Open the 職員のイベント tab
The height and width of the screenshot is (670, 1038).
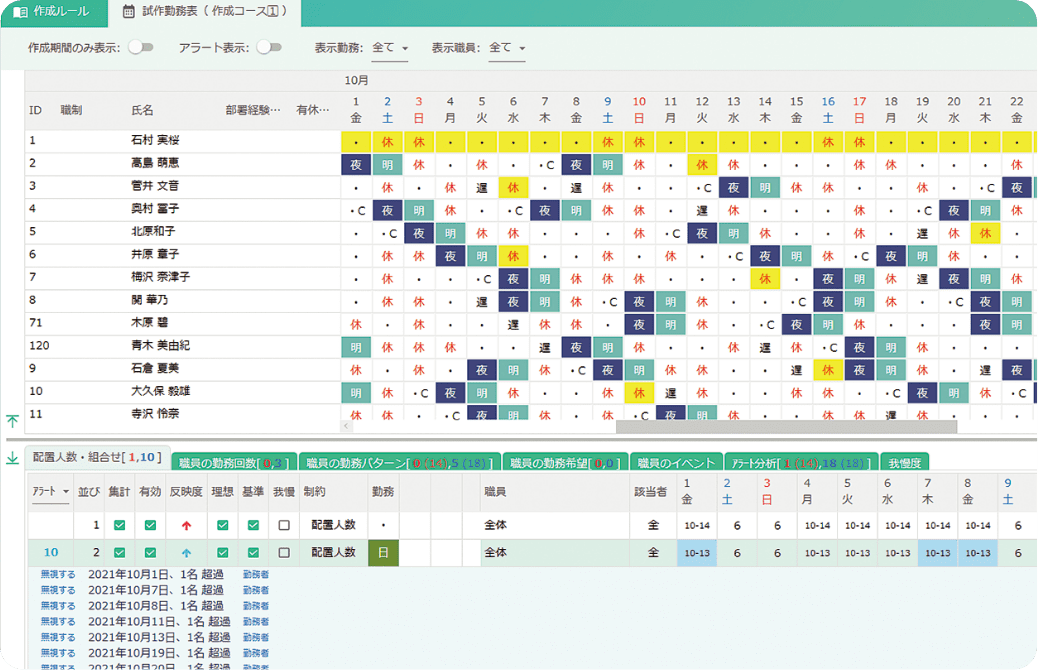676,462
